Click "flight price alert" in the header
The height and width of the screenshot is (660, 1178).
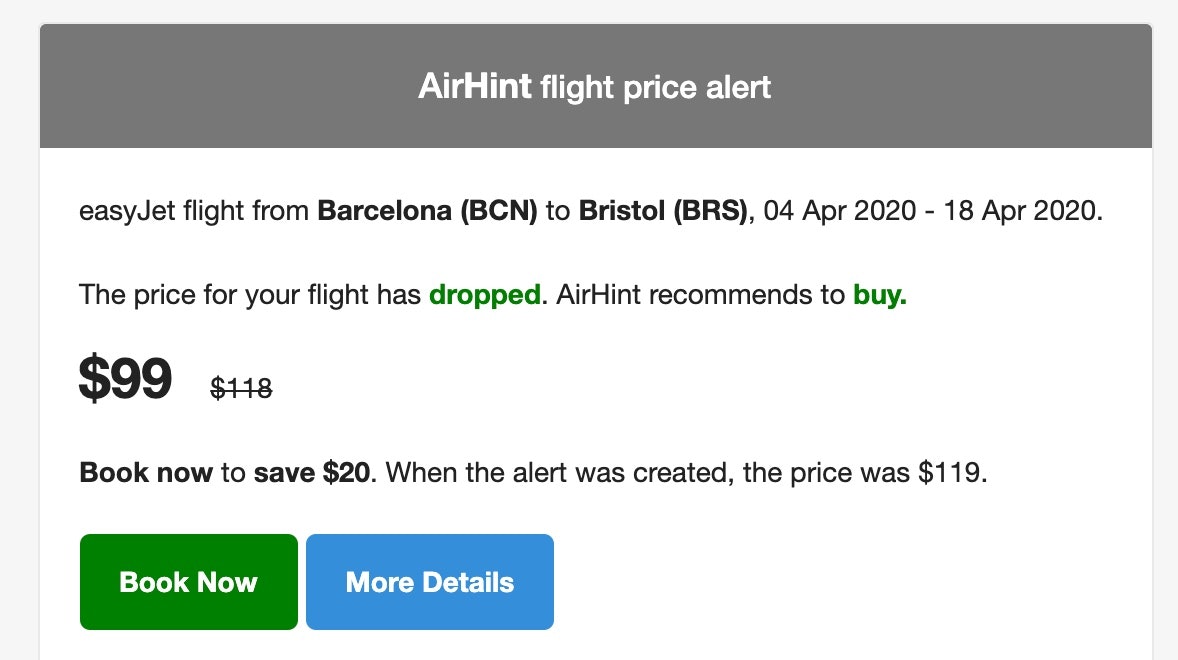[655, 88]
